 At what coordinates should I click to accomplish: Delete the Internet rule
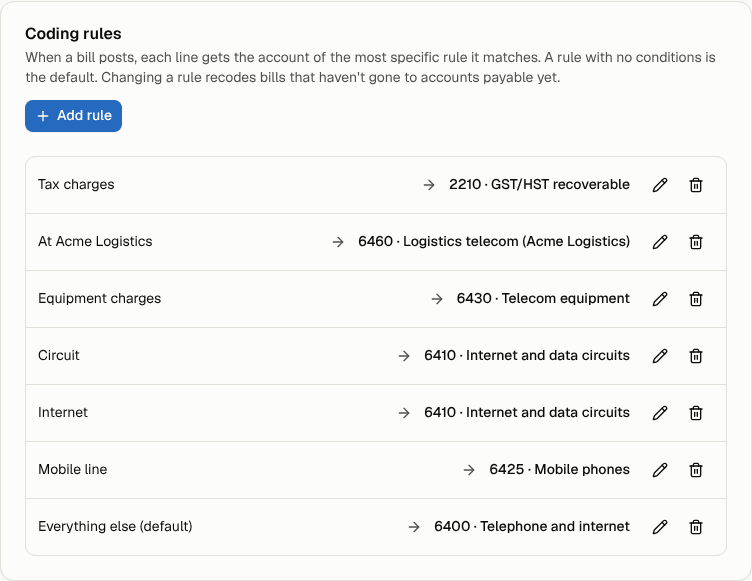(696, 413)
